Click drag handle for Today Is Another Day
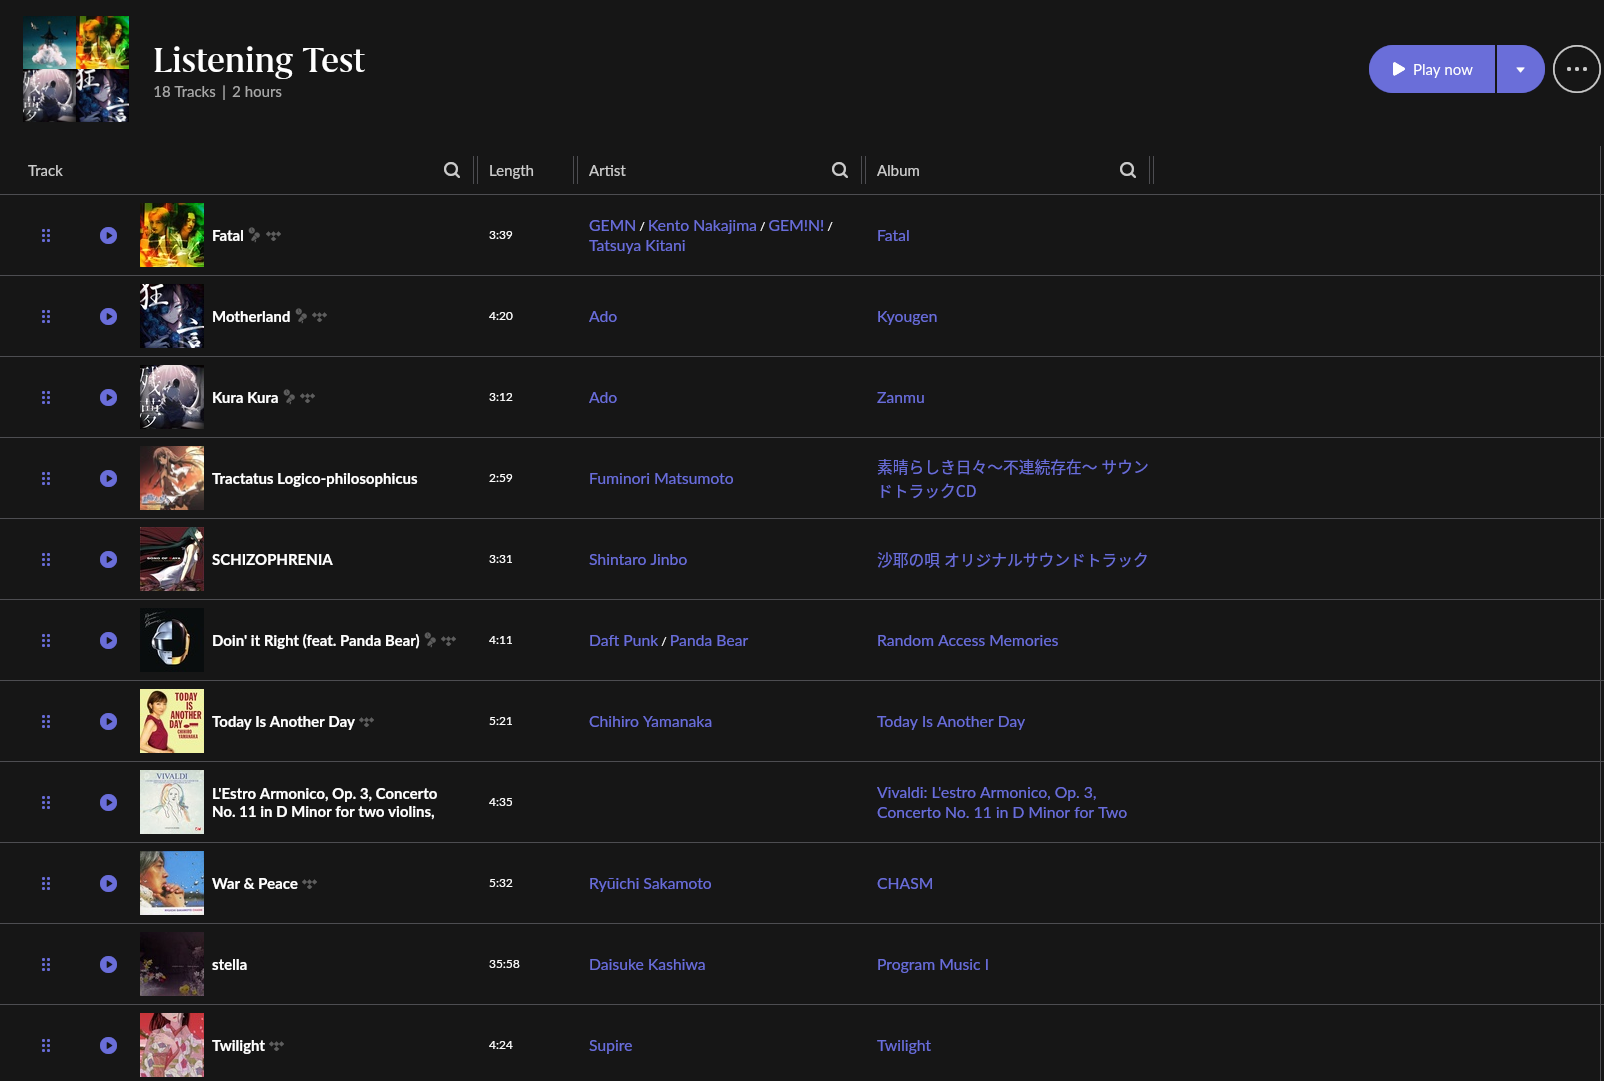The width and height of the screenshot is (1604, 1081). (x=46, y=722)
